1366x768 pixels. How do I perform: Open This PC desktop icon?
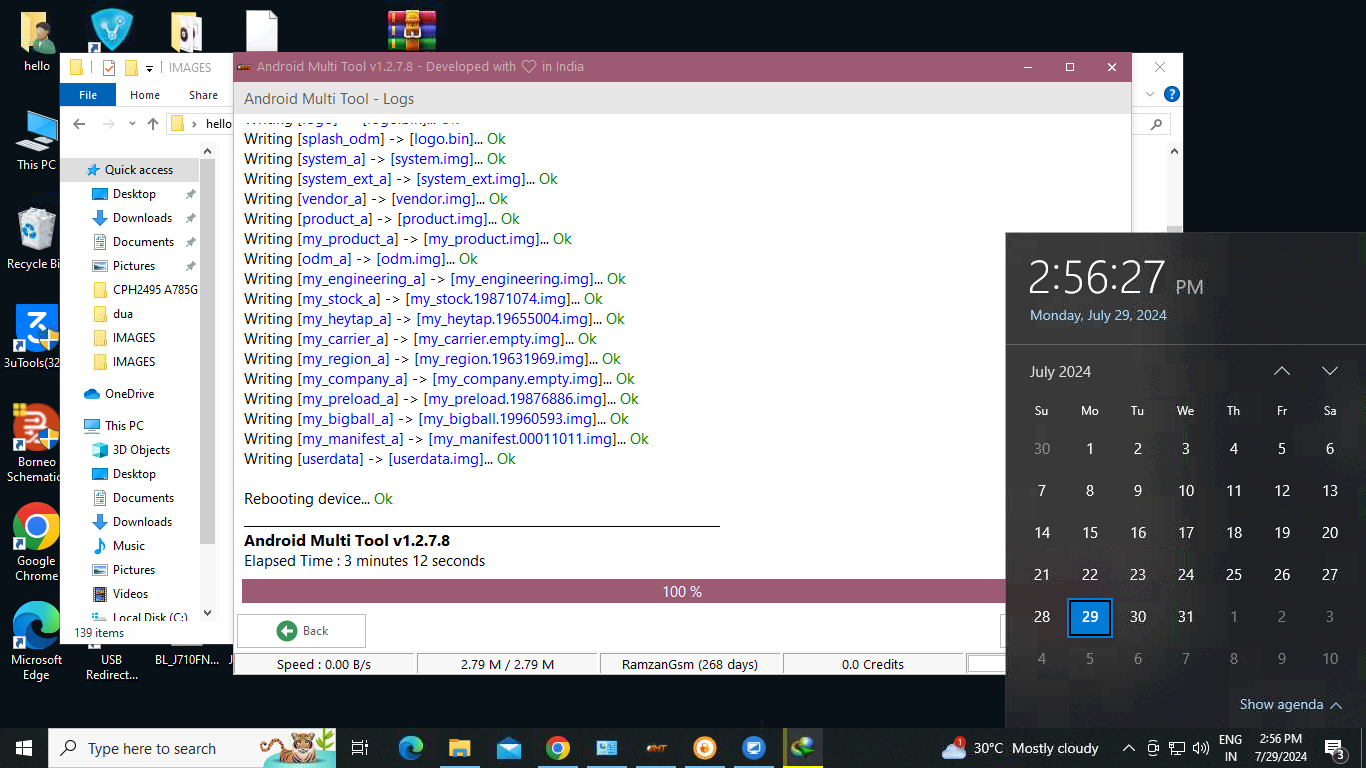tap(37, 140)
